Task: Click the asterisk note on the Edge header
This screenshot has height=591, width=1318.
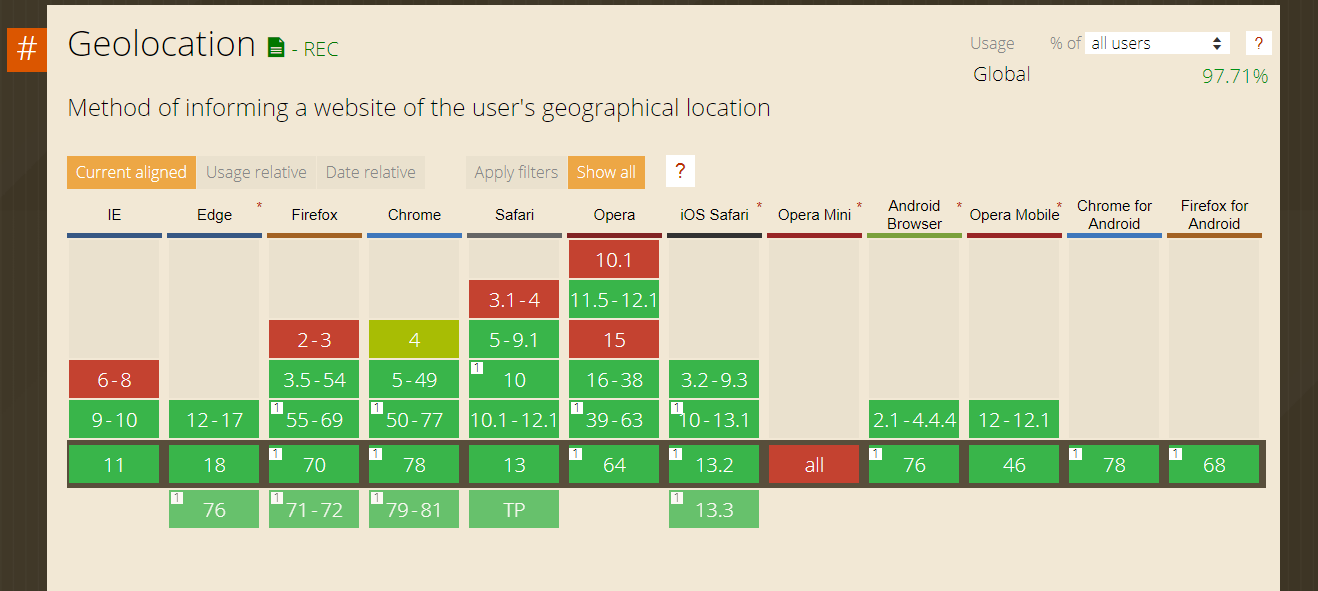Action: [259, 205]
